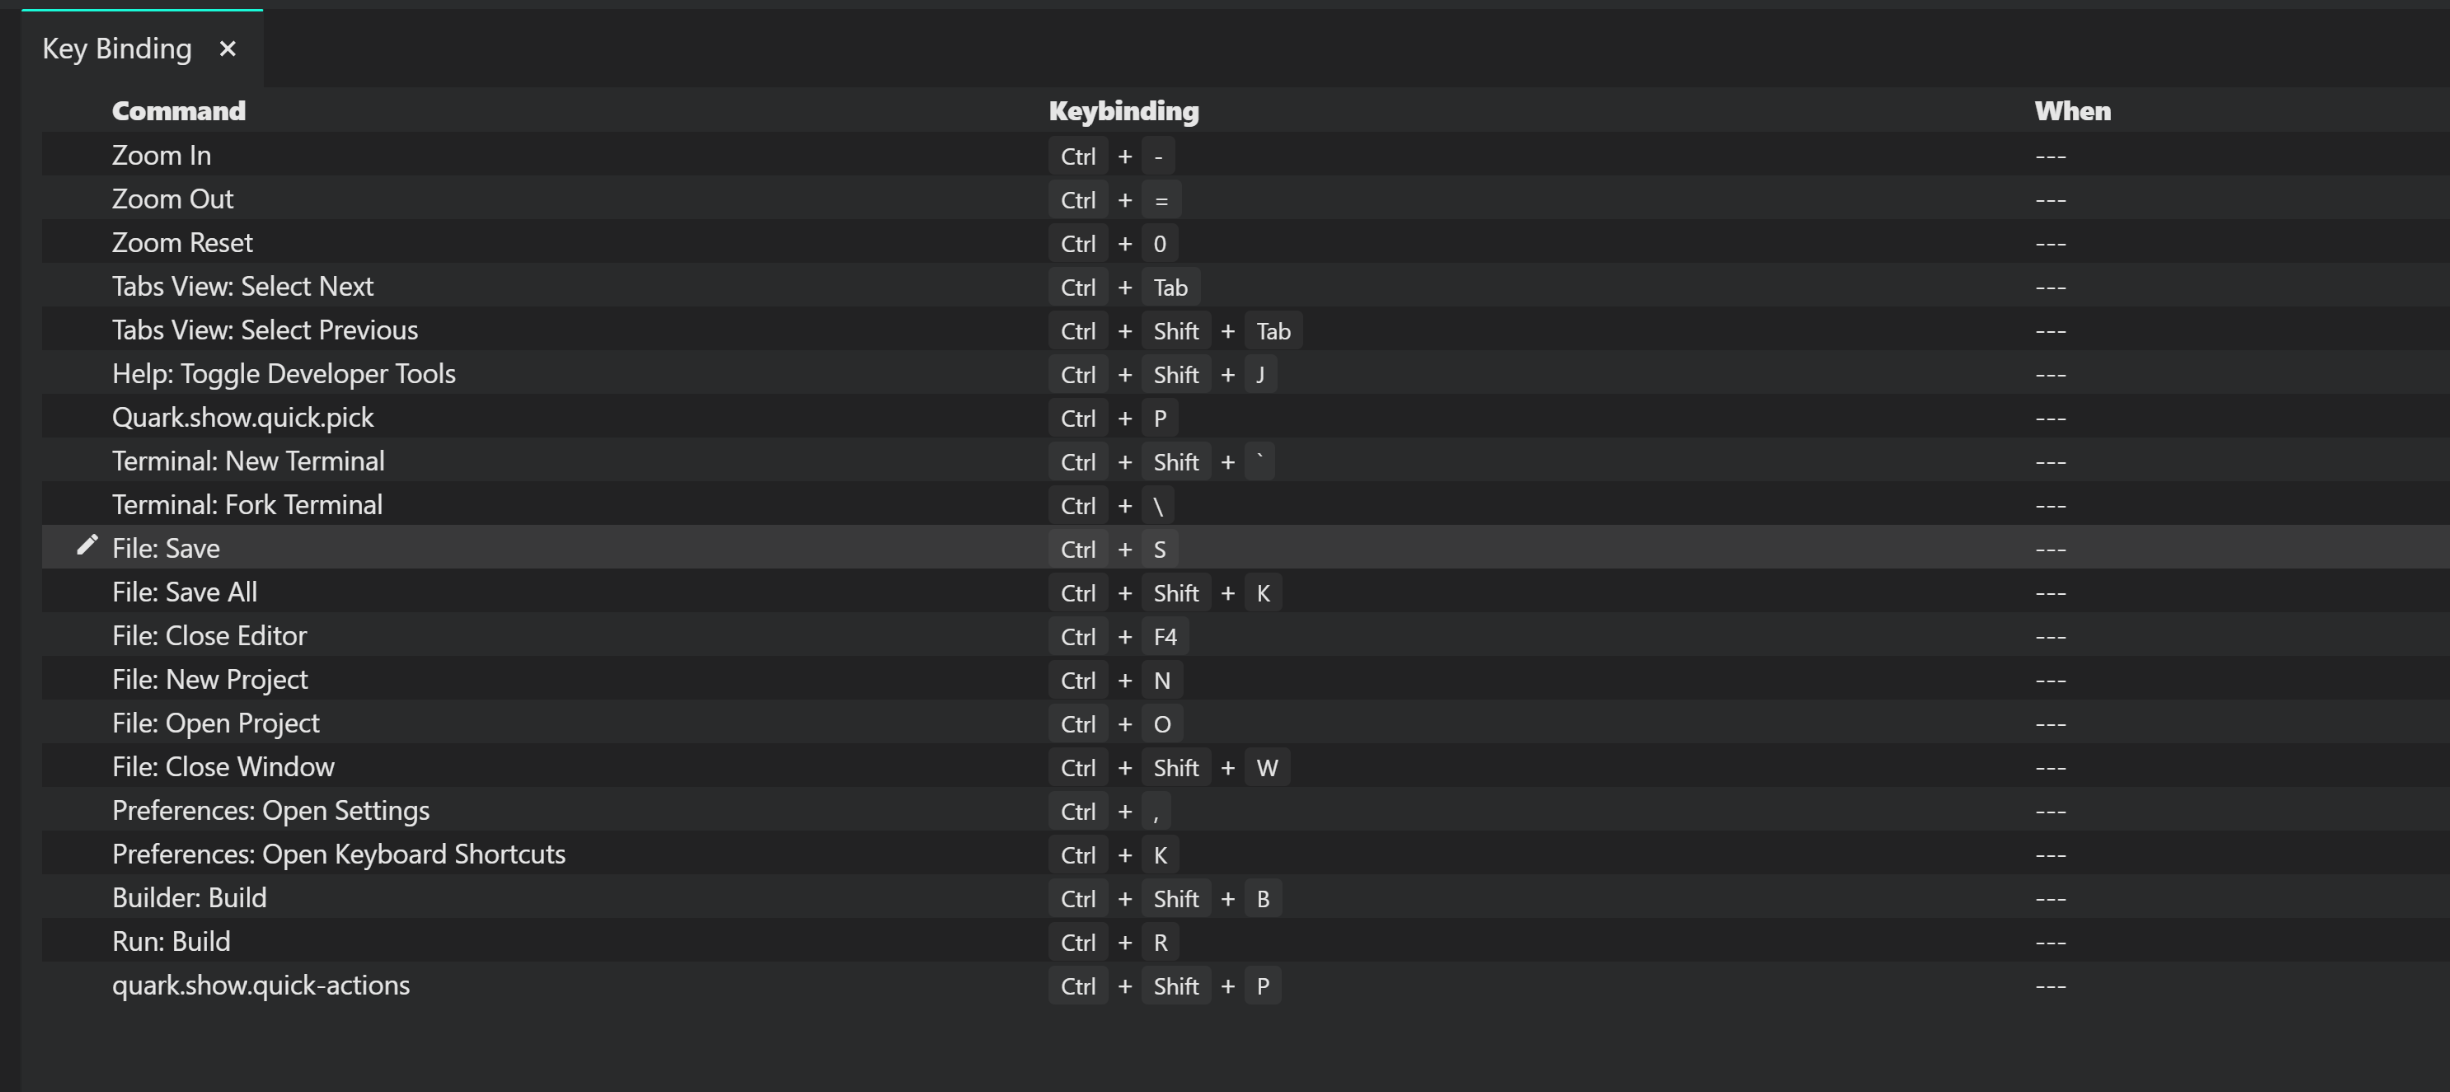Select Builder: Build command row
This screenshot has width=2450, height=1092.
tap(1245, 898)
